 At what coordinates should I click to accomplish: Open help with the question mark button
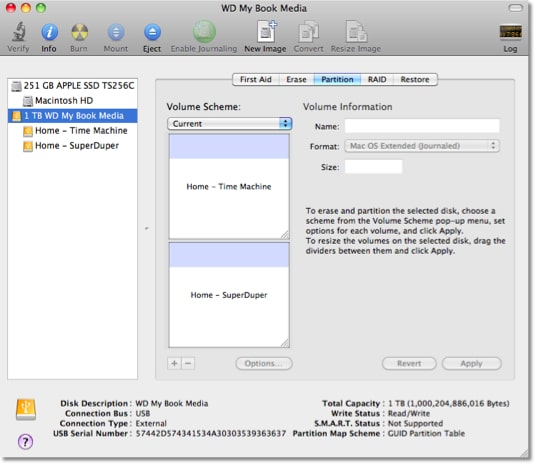(x=25, y=442)
